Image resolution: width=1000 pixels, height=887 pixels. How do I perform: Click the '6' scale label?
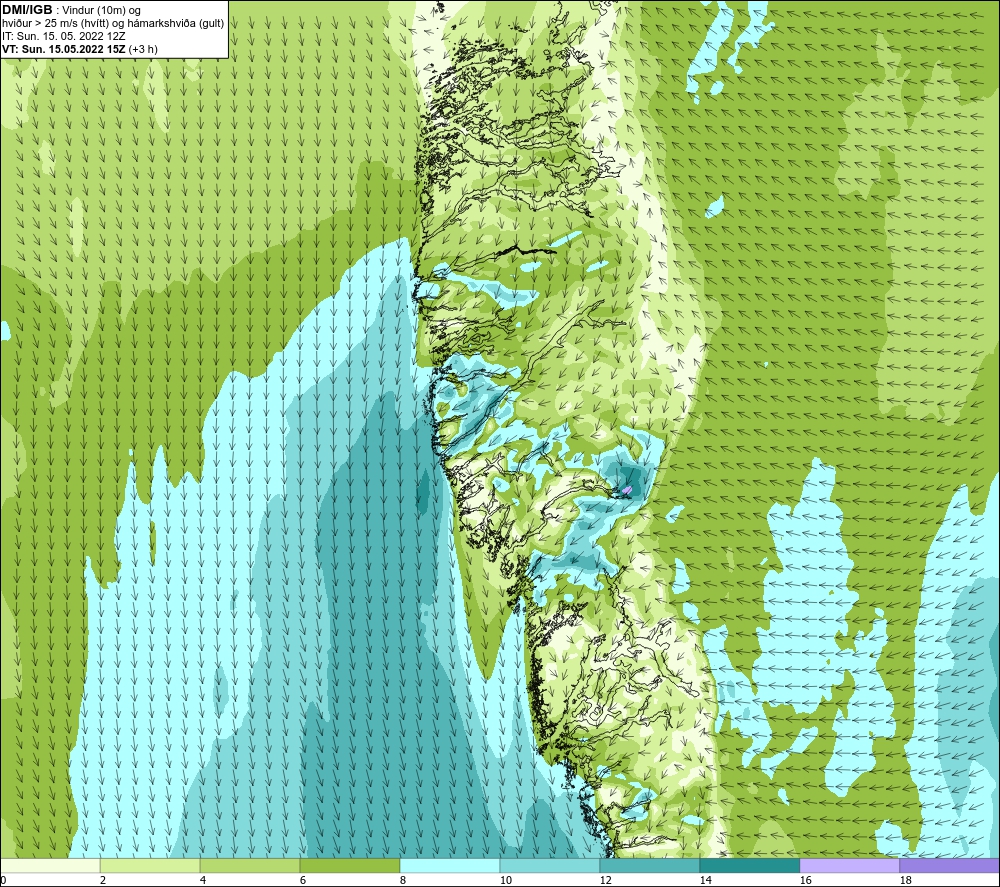303,881
